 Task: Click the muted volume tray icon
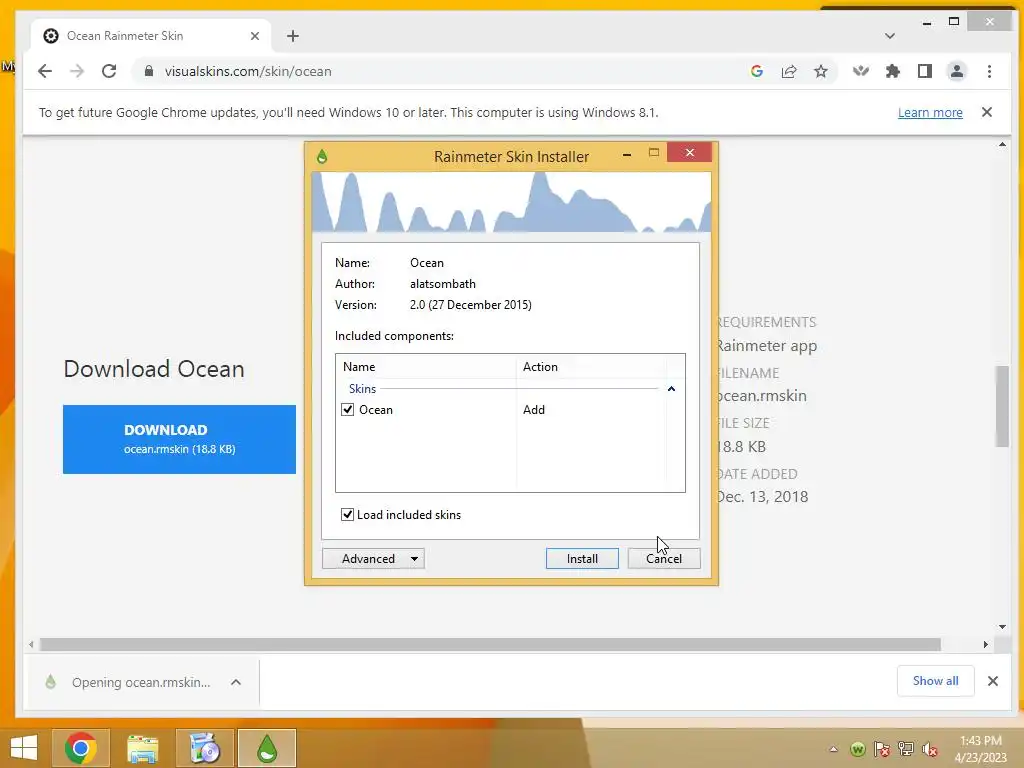(x=929, y=749)
